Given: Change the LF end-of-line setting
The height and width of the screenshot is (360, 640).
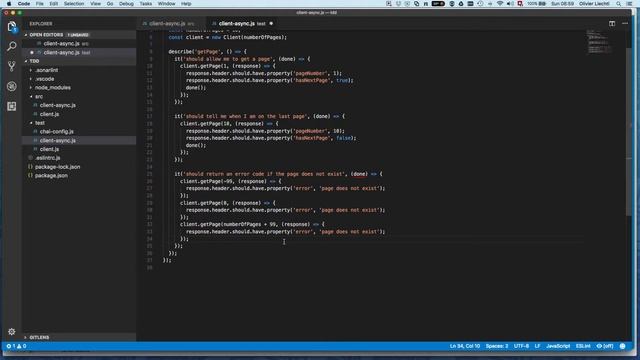Looking at the screenshot, I should tap(538, 346).
